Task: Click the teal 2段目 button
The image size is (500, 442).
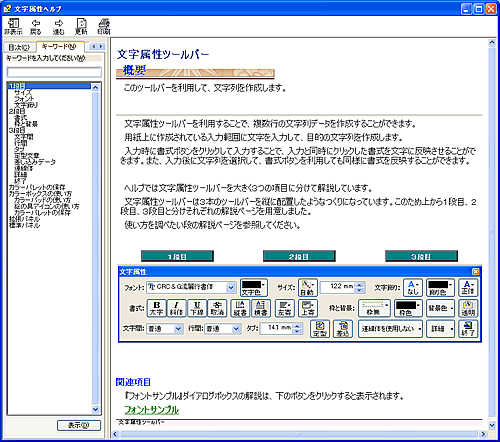Action: click(x=299, y=256)
